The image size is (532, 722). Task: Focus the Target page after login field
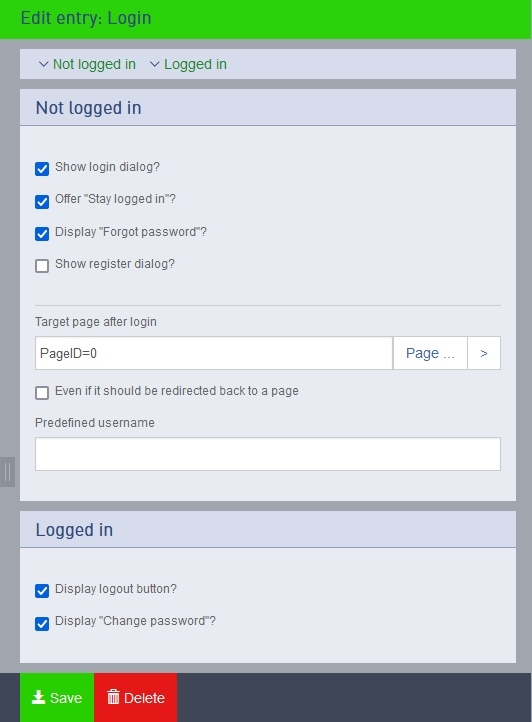click(x=214, y=353)
